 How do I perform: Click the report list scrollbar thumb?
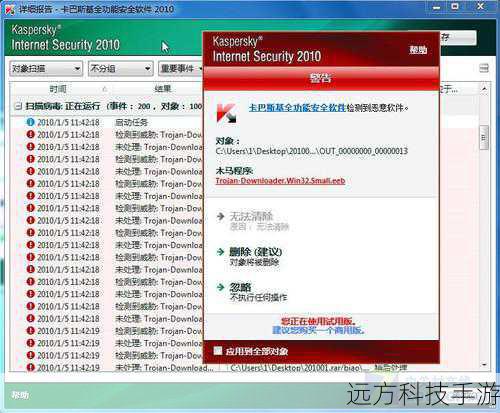[484, 137]
